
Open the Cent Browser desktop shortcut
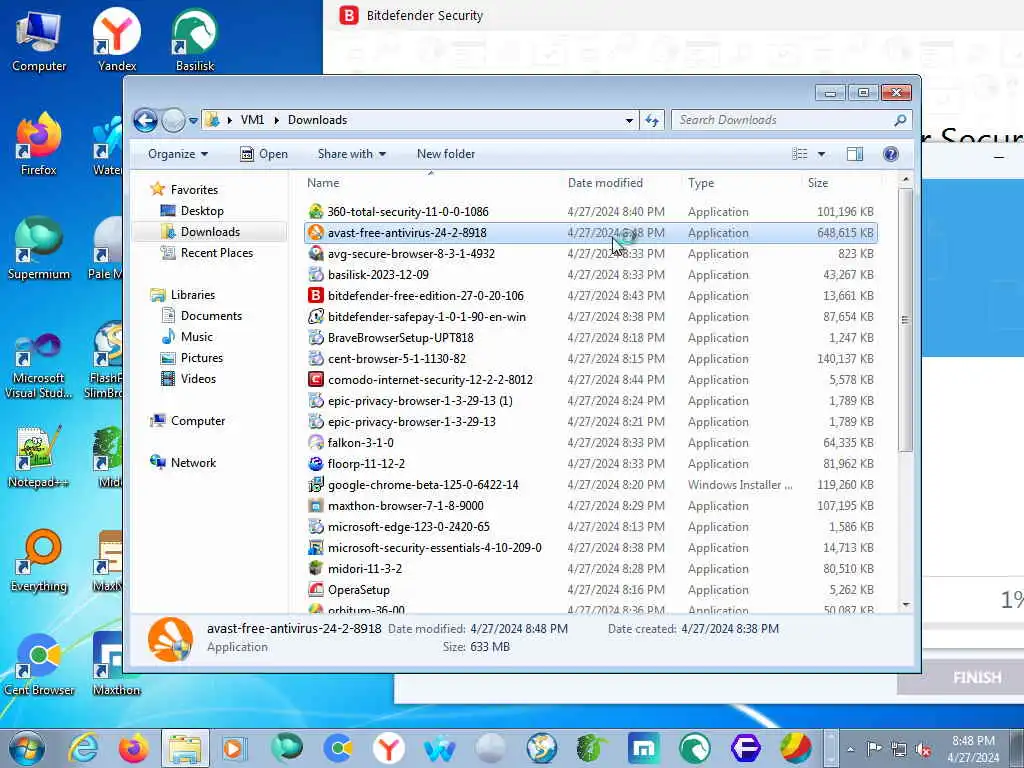click(39, 664)
